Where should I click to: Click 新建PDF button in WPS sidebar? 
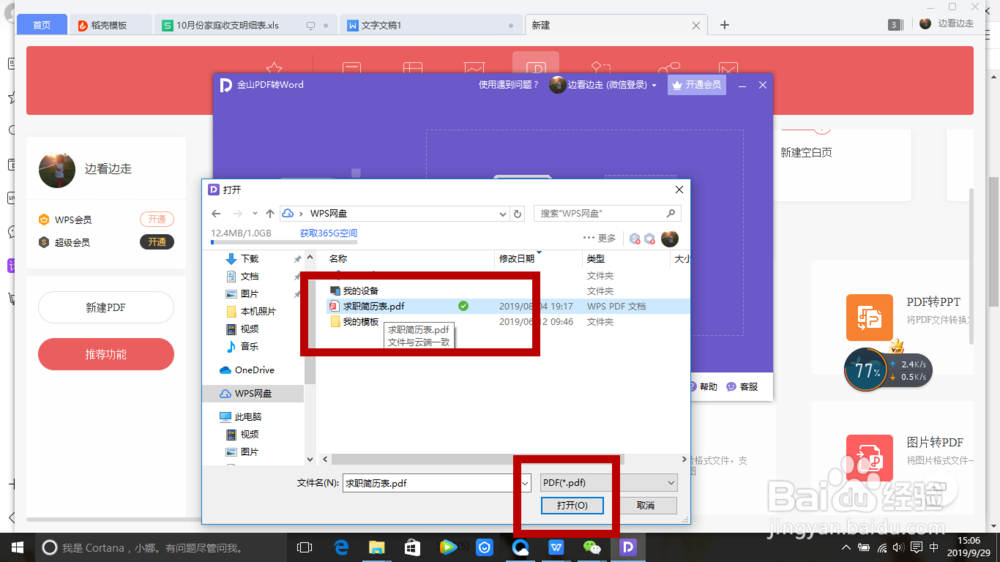(x=106, y=307)
